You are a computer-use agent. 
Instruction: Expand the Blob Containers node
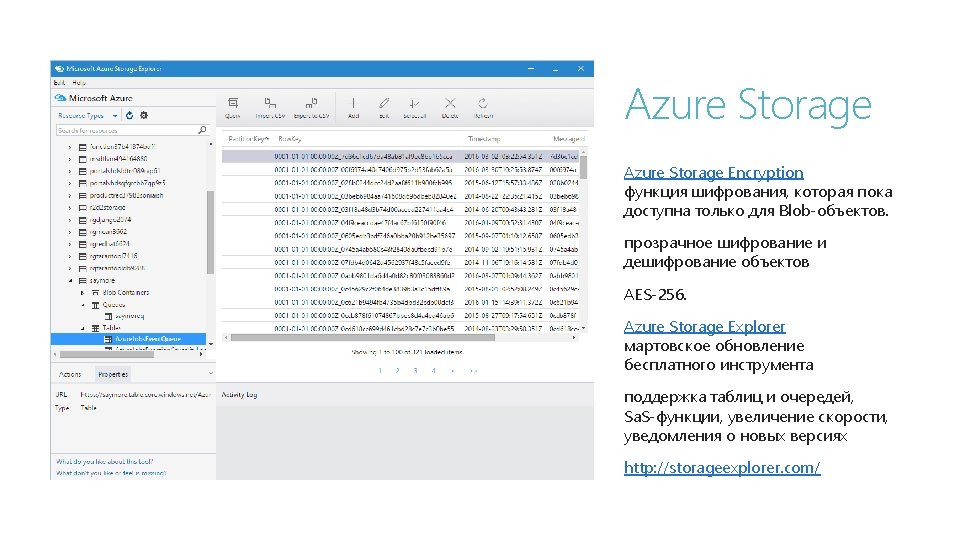(x=83, y=293)
